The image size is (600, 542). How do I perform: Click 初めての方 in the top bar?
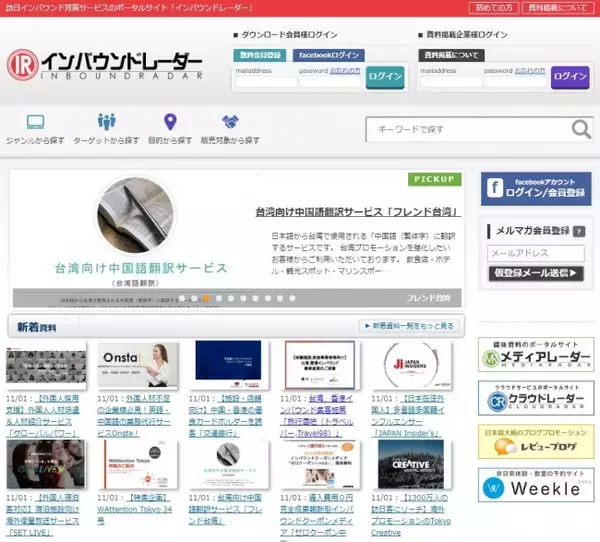point(494,8)
